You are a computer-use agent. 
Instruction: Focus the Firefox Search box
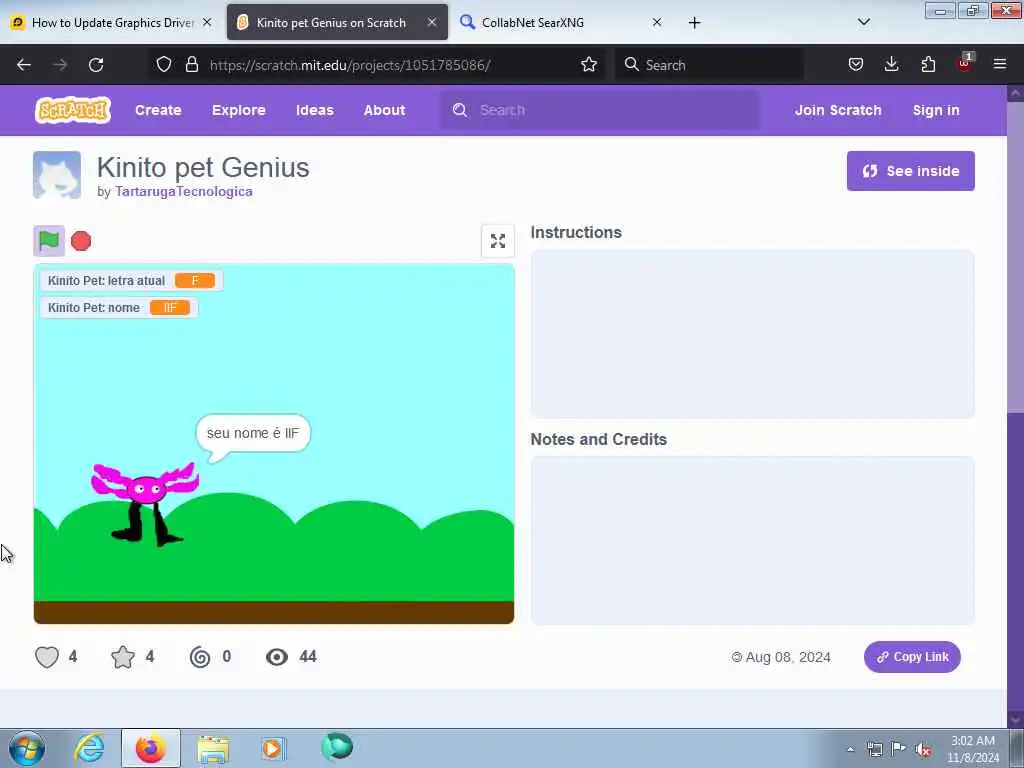pos(709,65)
